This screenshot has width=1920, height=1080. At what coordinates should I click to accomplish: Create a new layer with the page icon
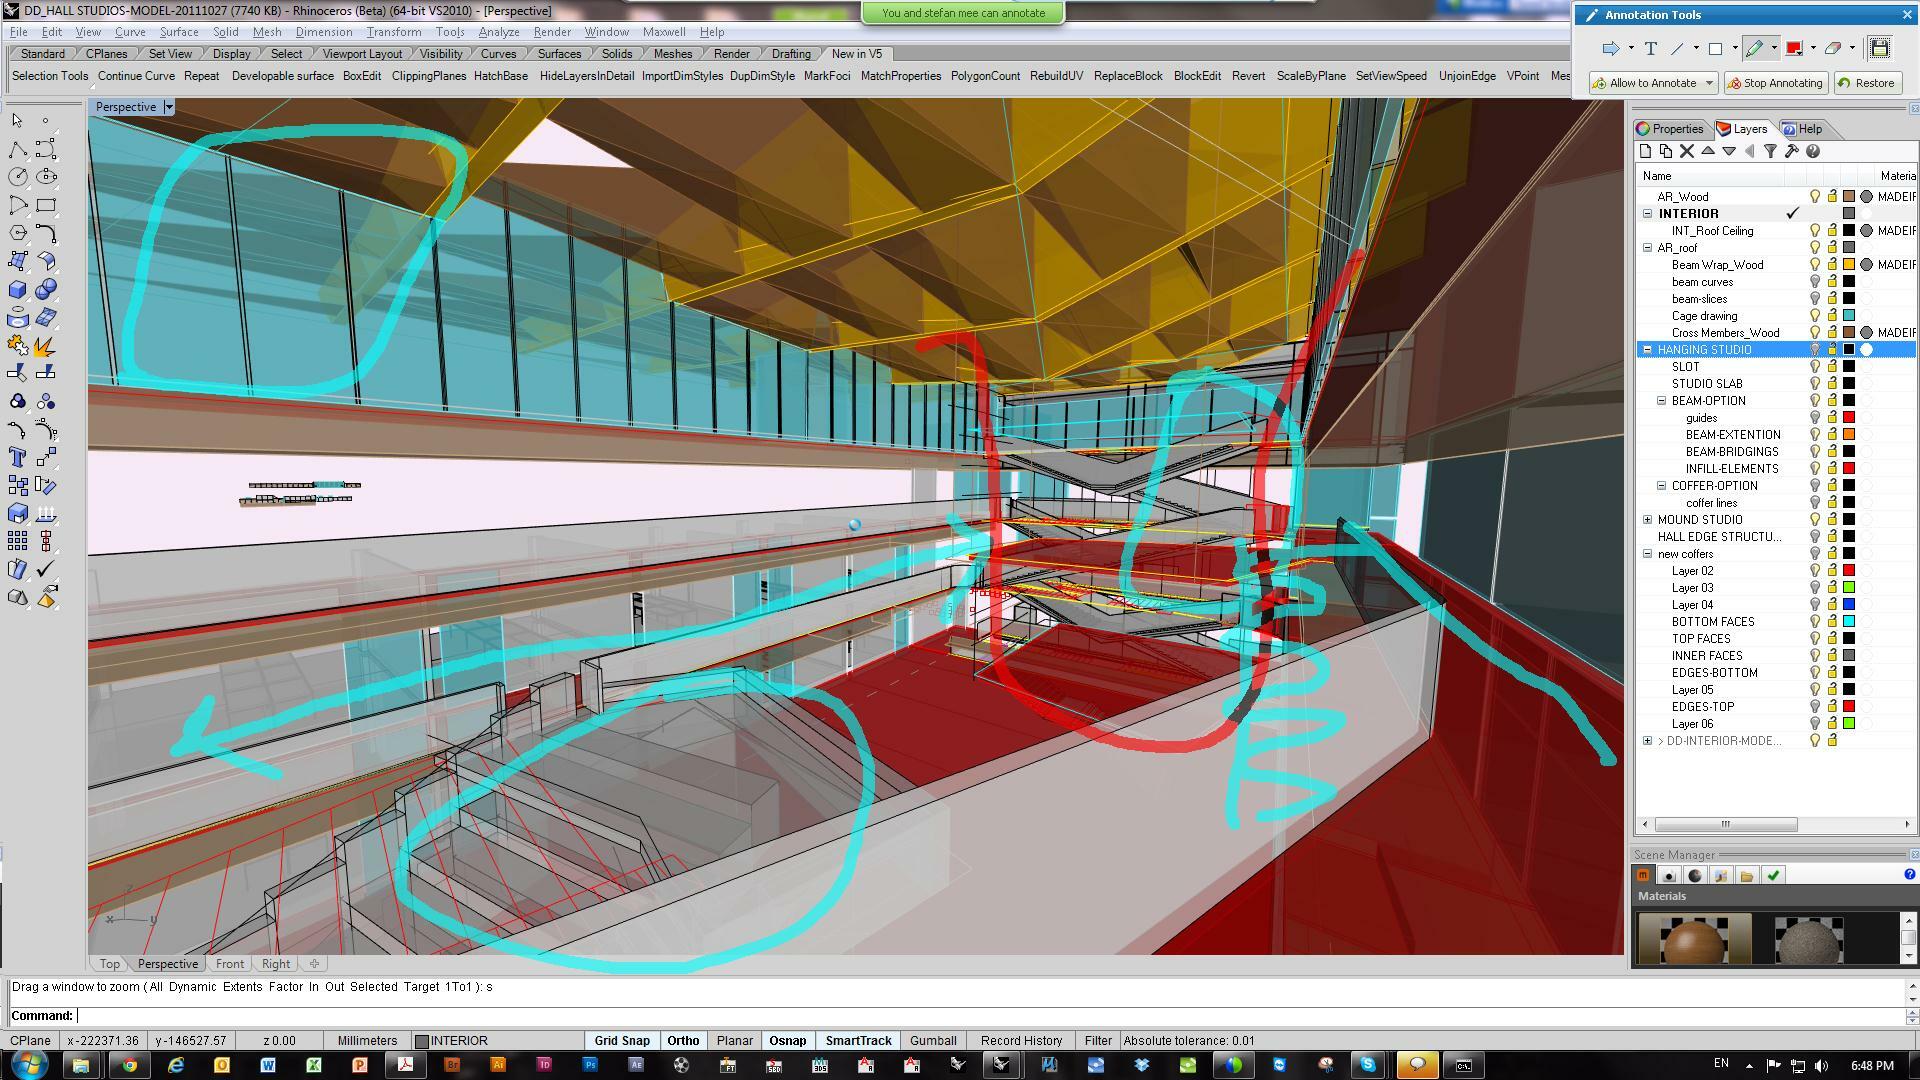(x=1645, y=151)
